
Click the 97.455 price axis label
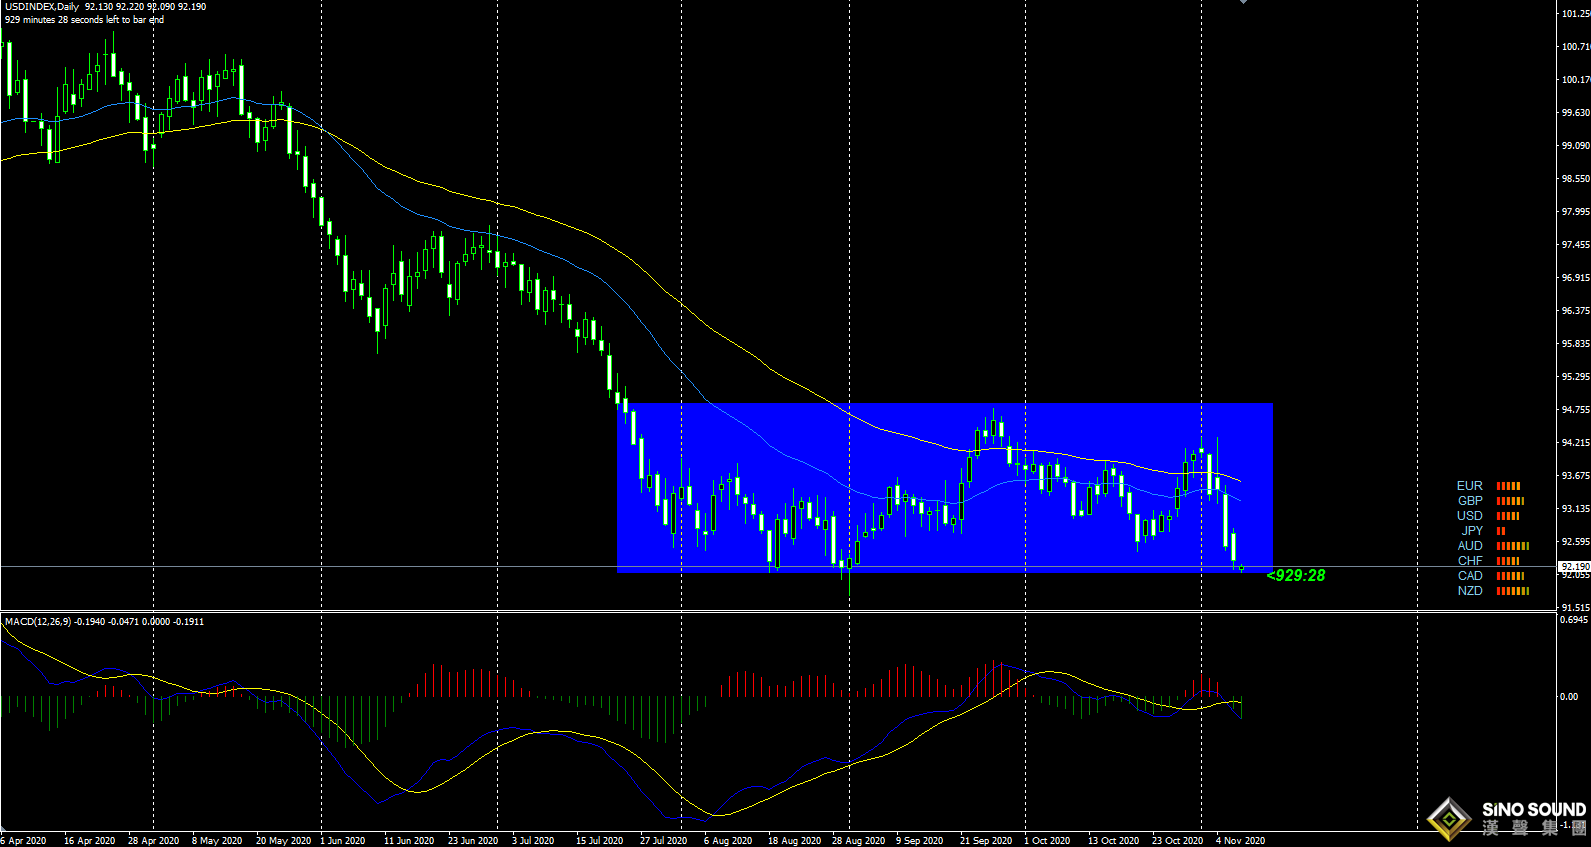(x=1575, y=245)
